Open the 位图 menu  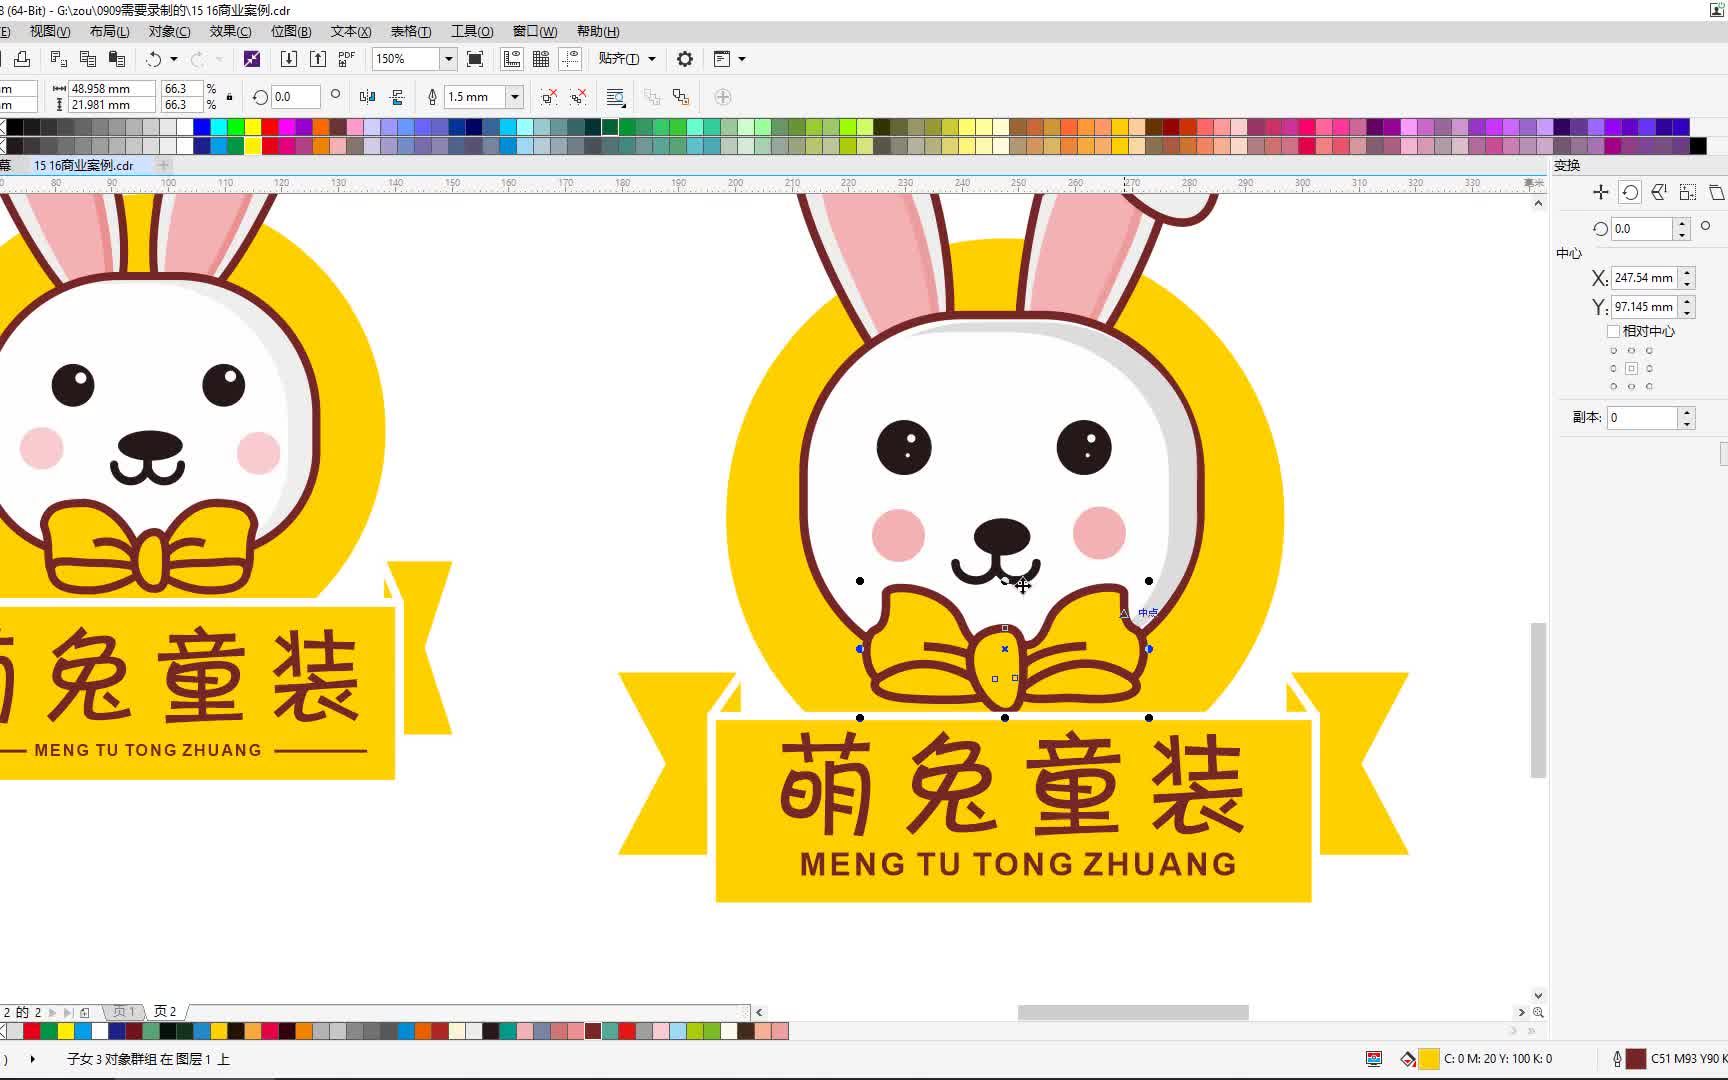pos(291,31)
